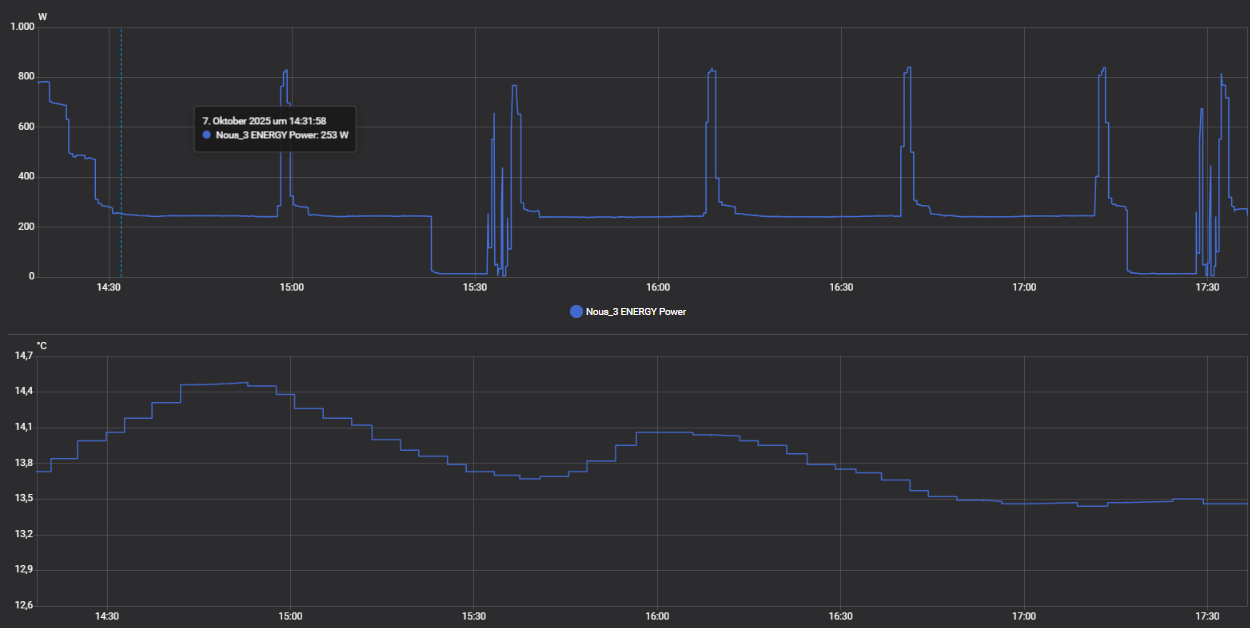1250x628 pixels.
Task: Click the 14,4 label on the temperature y-axis
Action: 24,391
